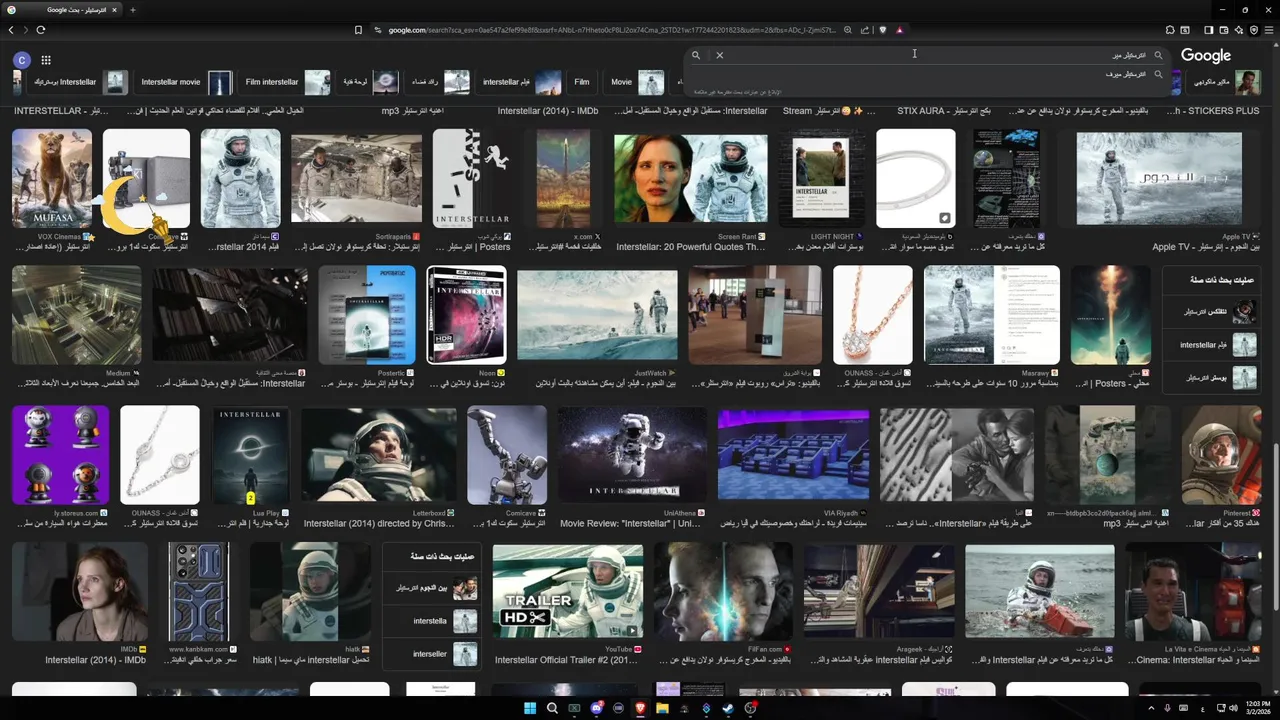1280x720 pixels.
Task: Select related search 'interstella'
Action: pos(431,621)
